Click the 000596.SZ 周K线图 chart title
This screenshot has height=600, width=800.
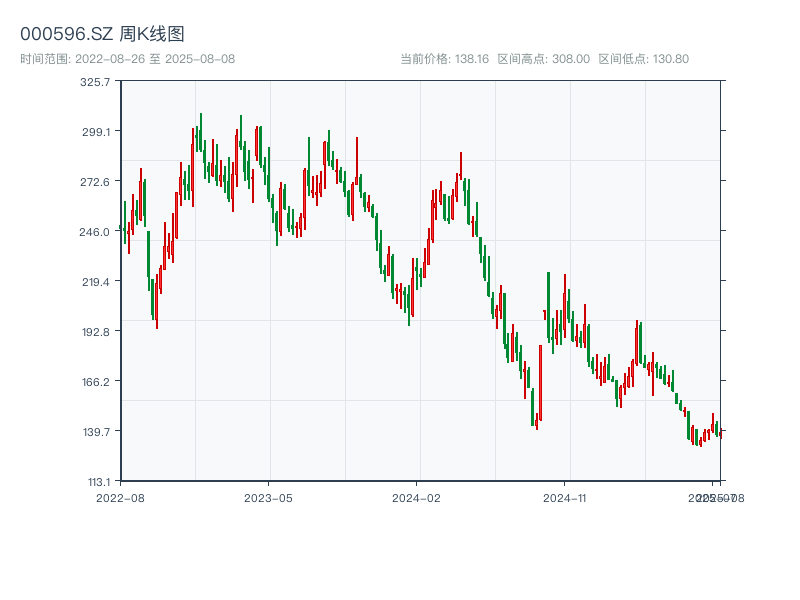point(102,34)
